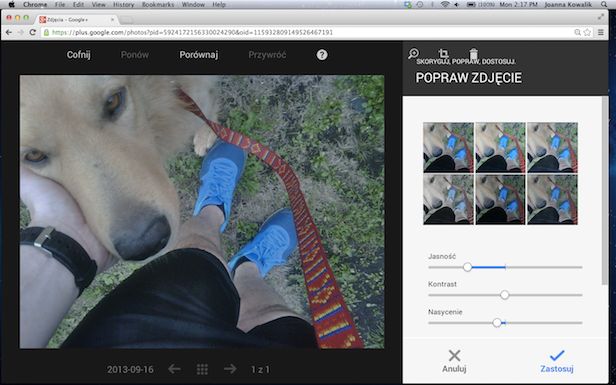Open the Apple menu
This screenshot has width=616, height=385.
tap(11, 4)
